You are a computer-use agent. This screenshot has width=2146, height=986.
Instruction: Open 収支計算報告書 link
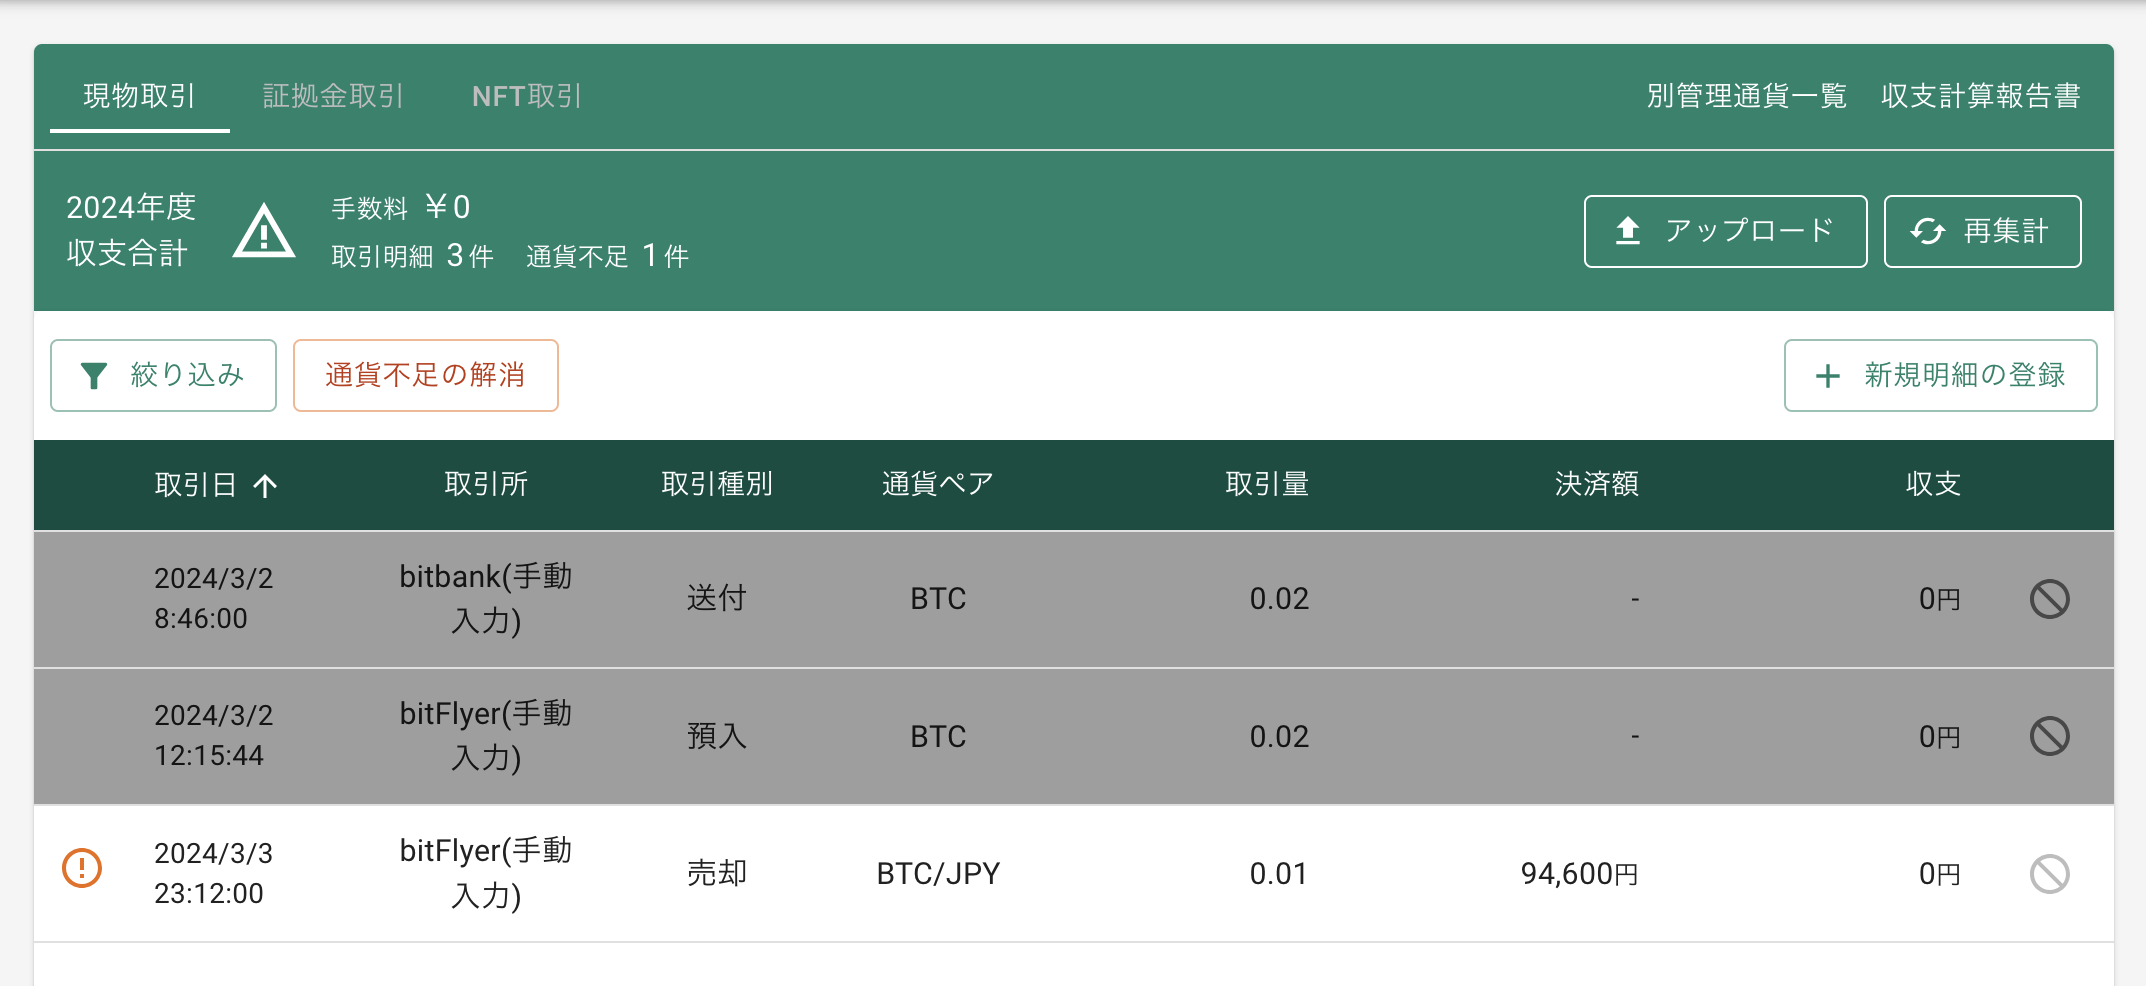1980,96
